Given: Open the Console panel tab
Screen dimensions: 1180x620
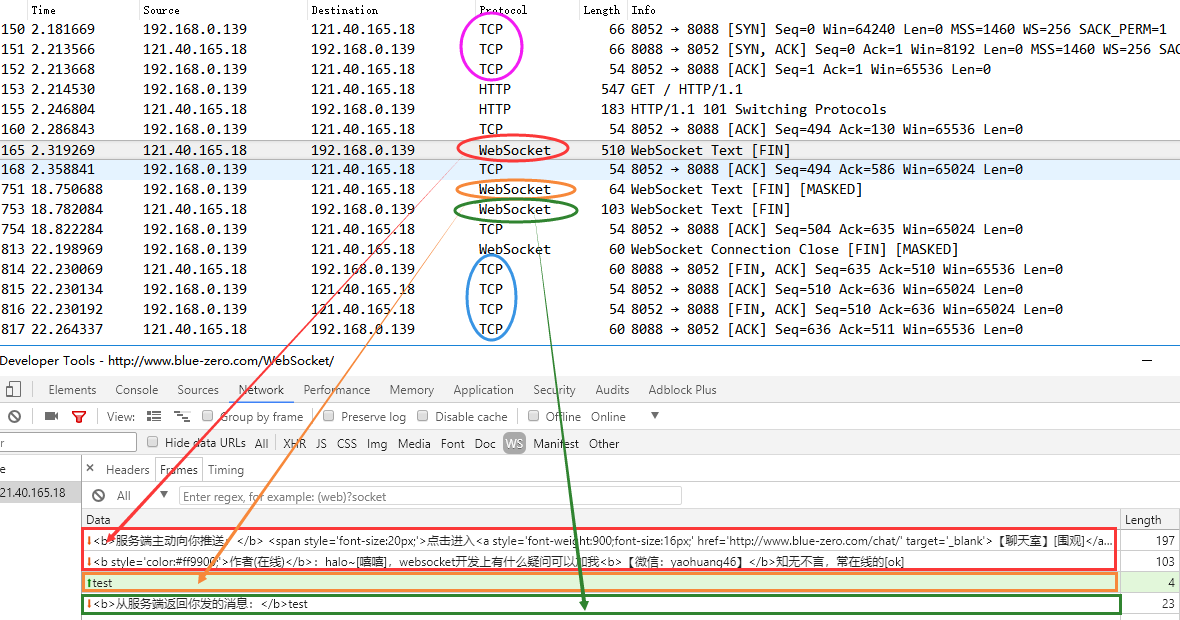Looking at the screenshot, I should [137, 390].
